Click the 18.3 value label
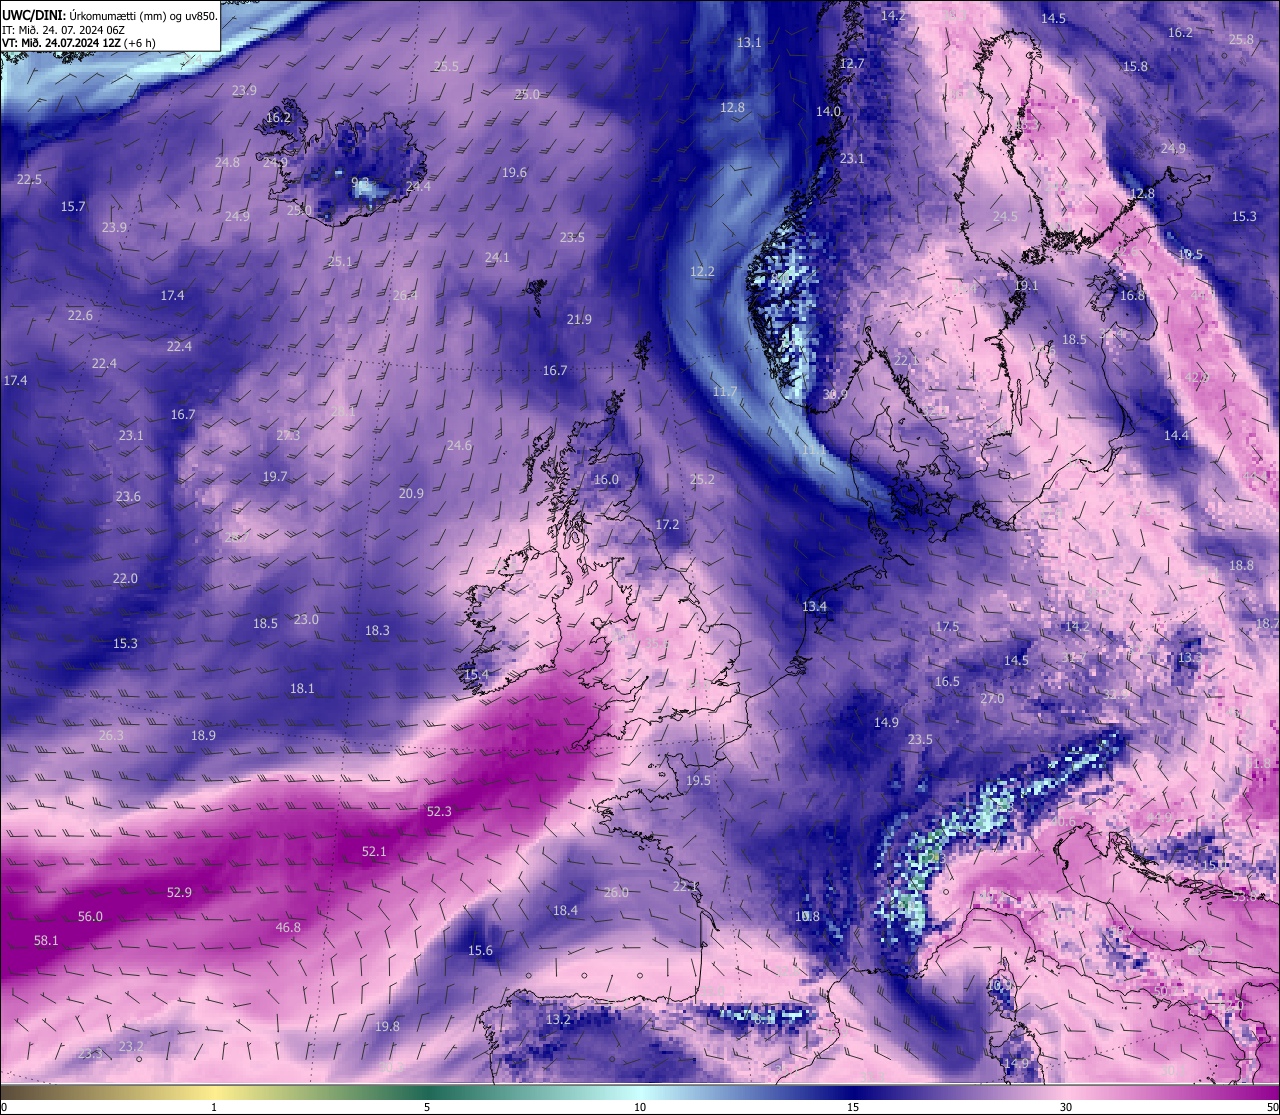The height and width of the screenshot is (1115, 1280). coord(377,631)
